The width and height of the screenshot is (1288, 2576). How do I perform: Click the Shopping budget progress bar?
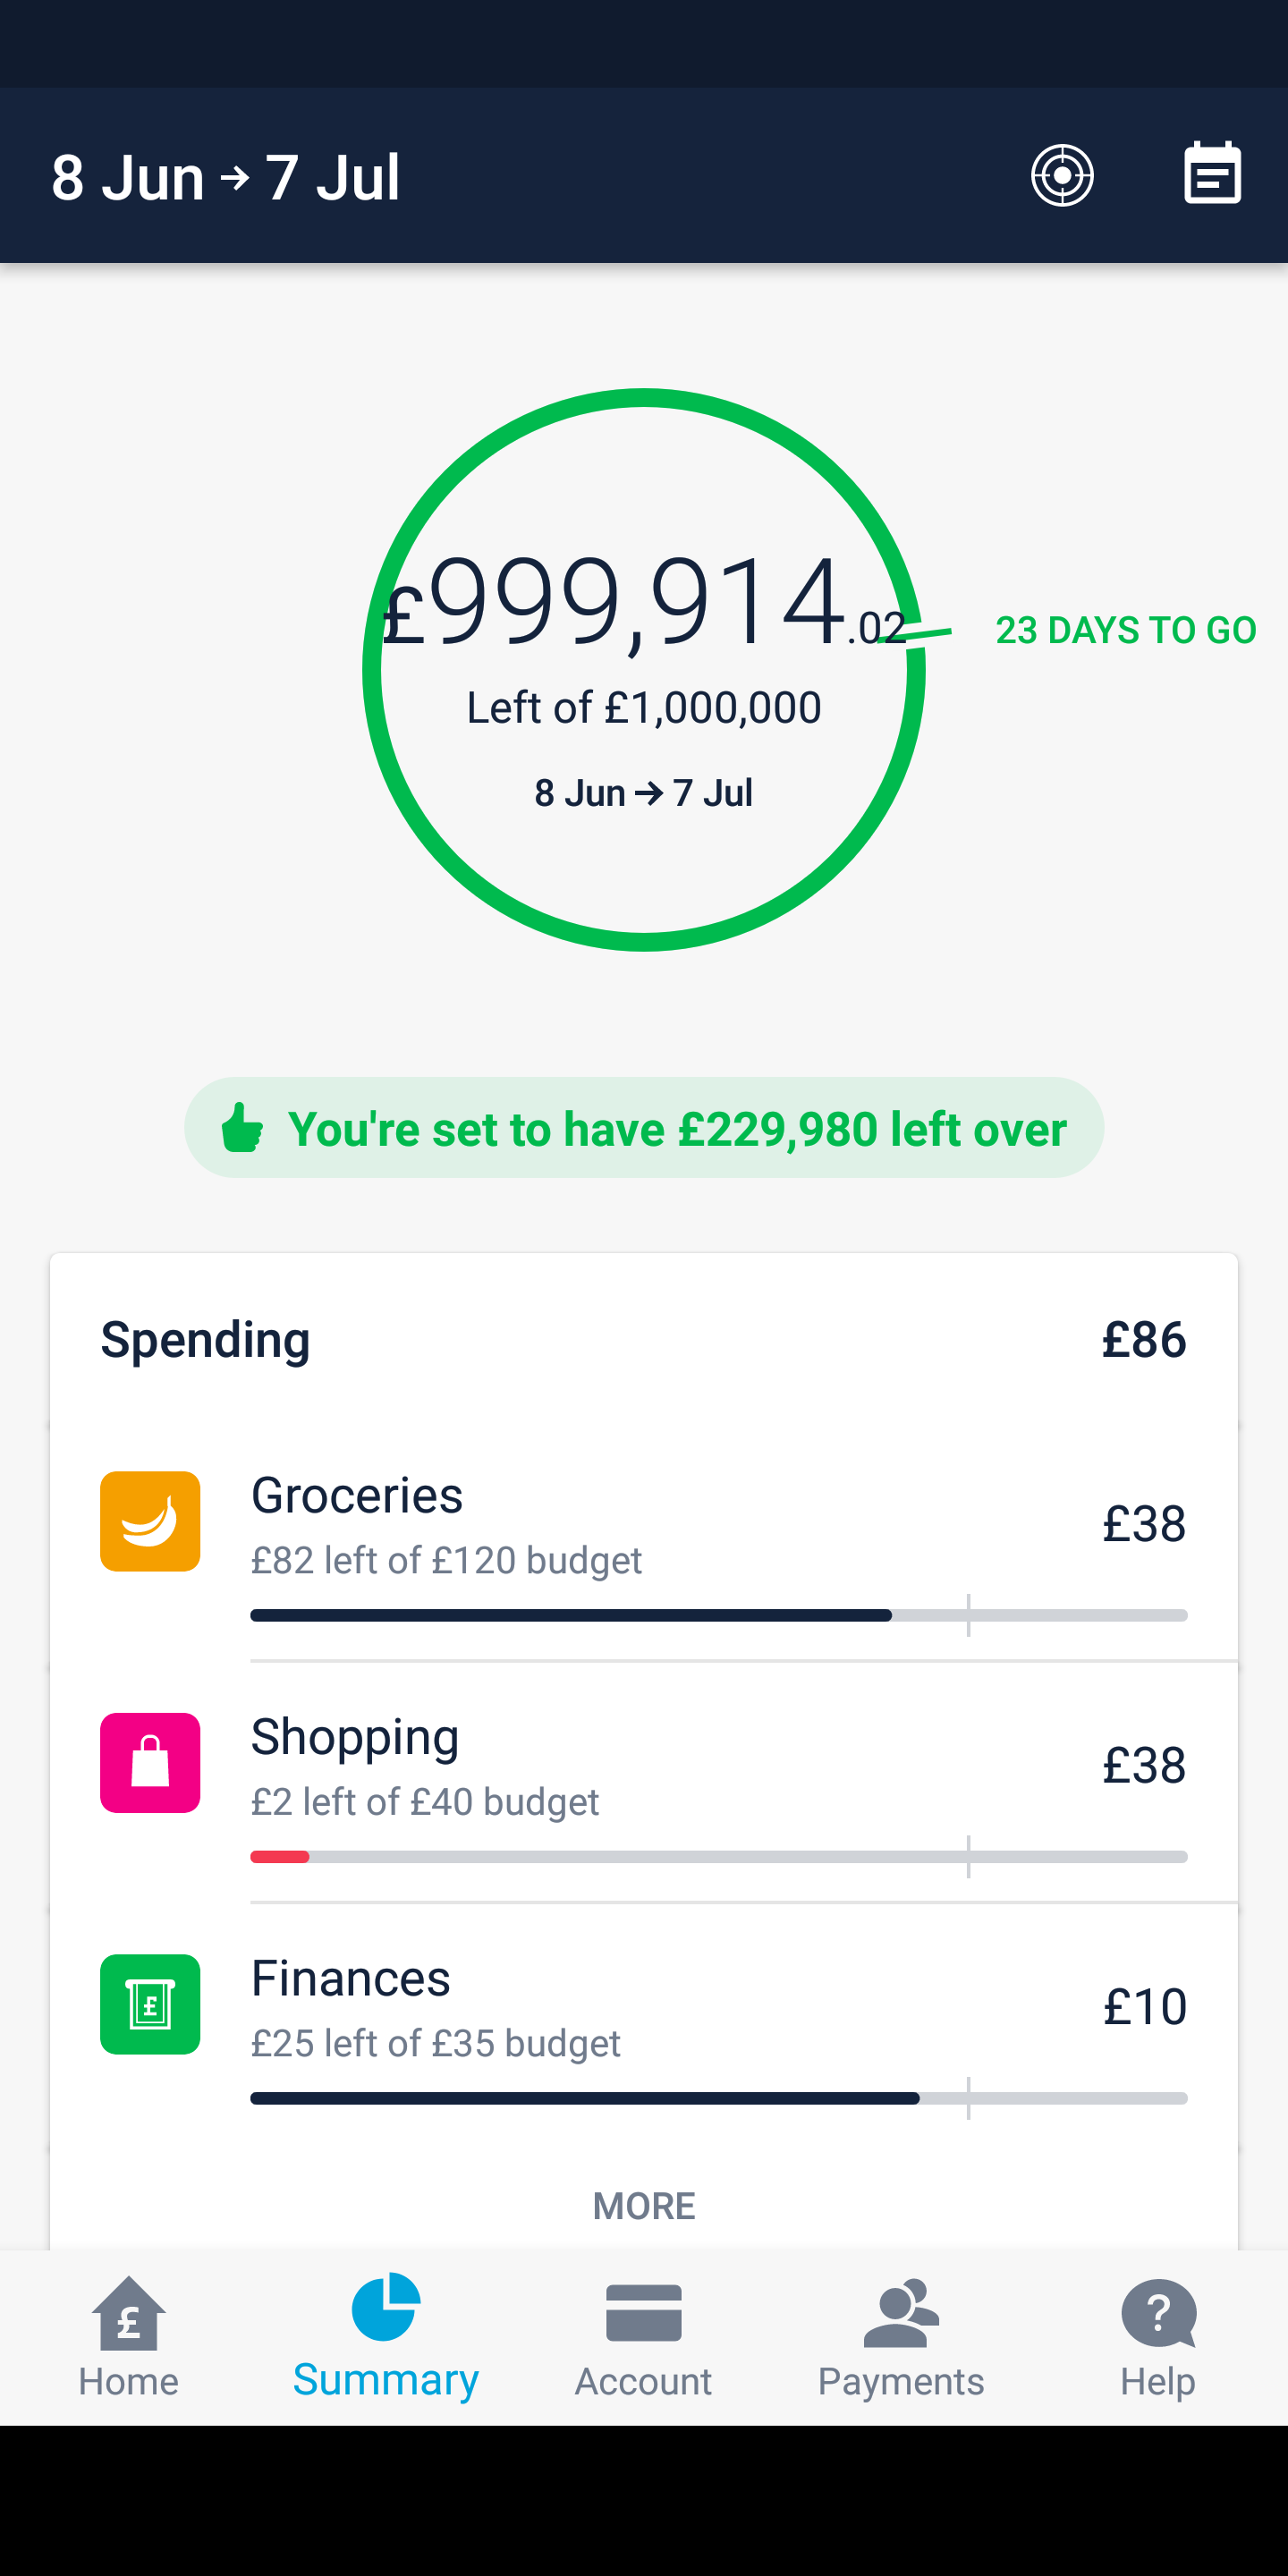click(718, 1857)
